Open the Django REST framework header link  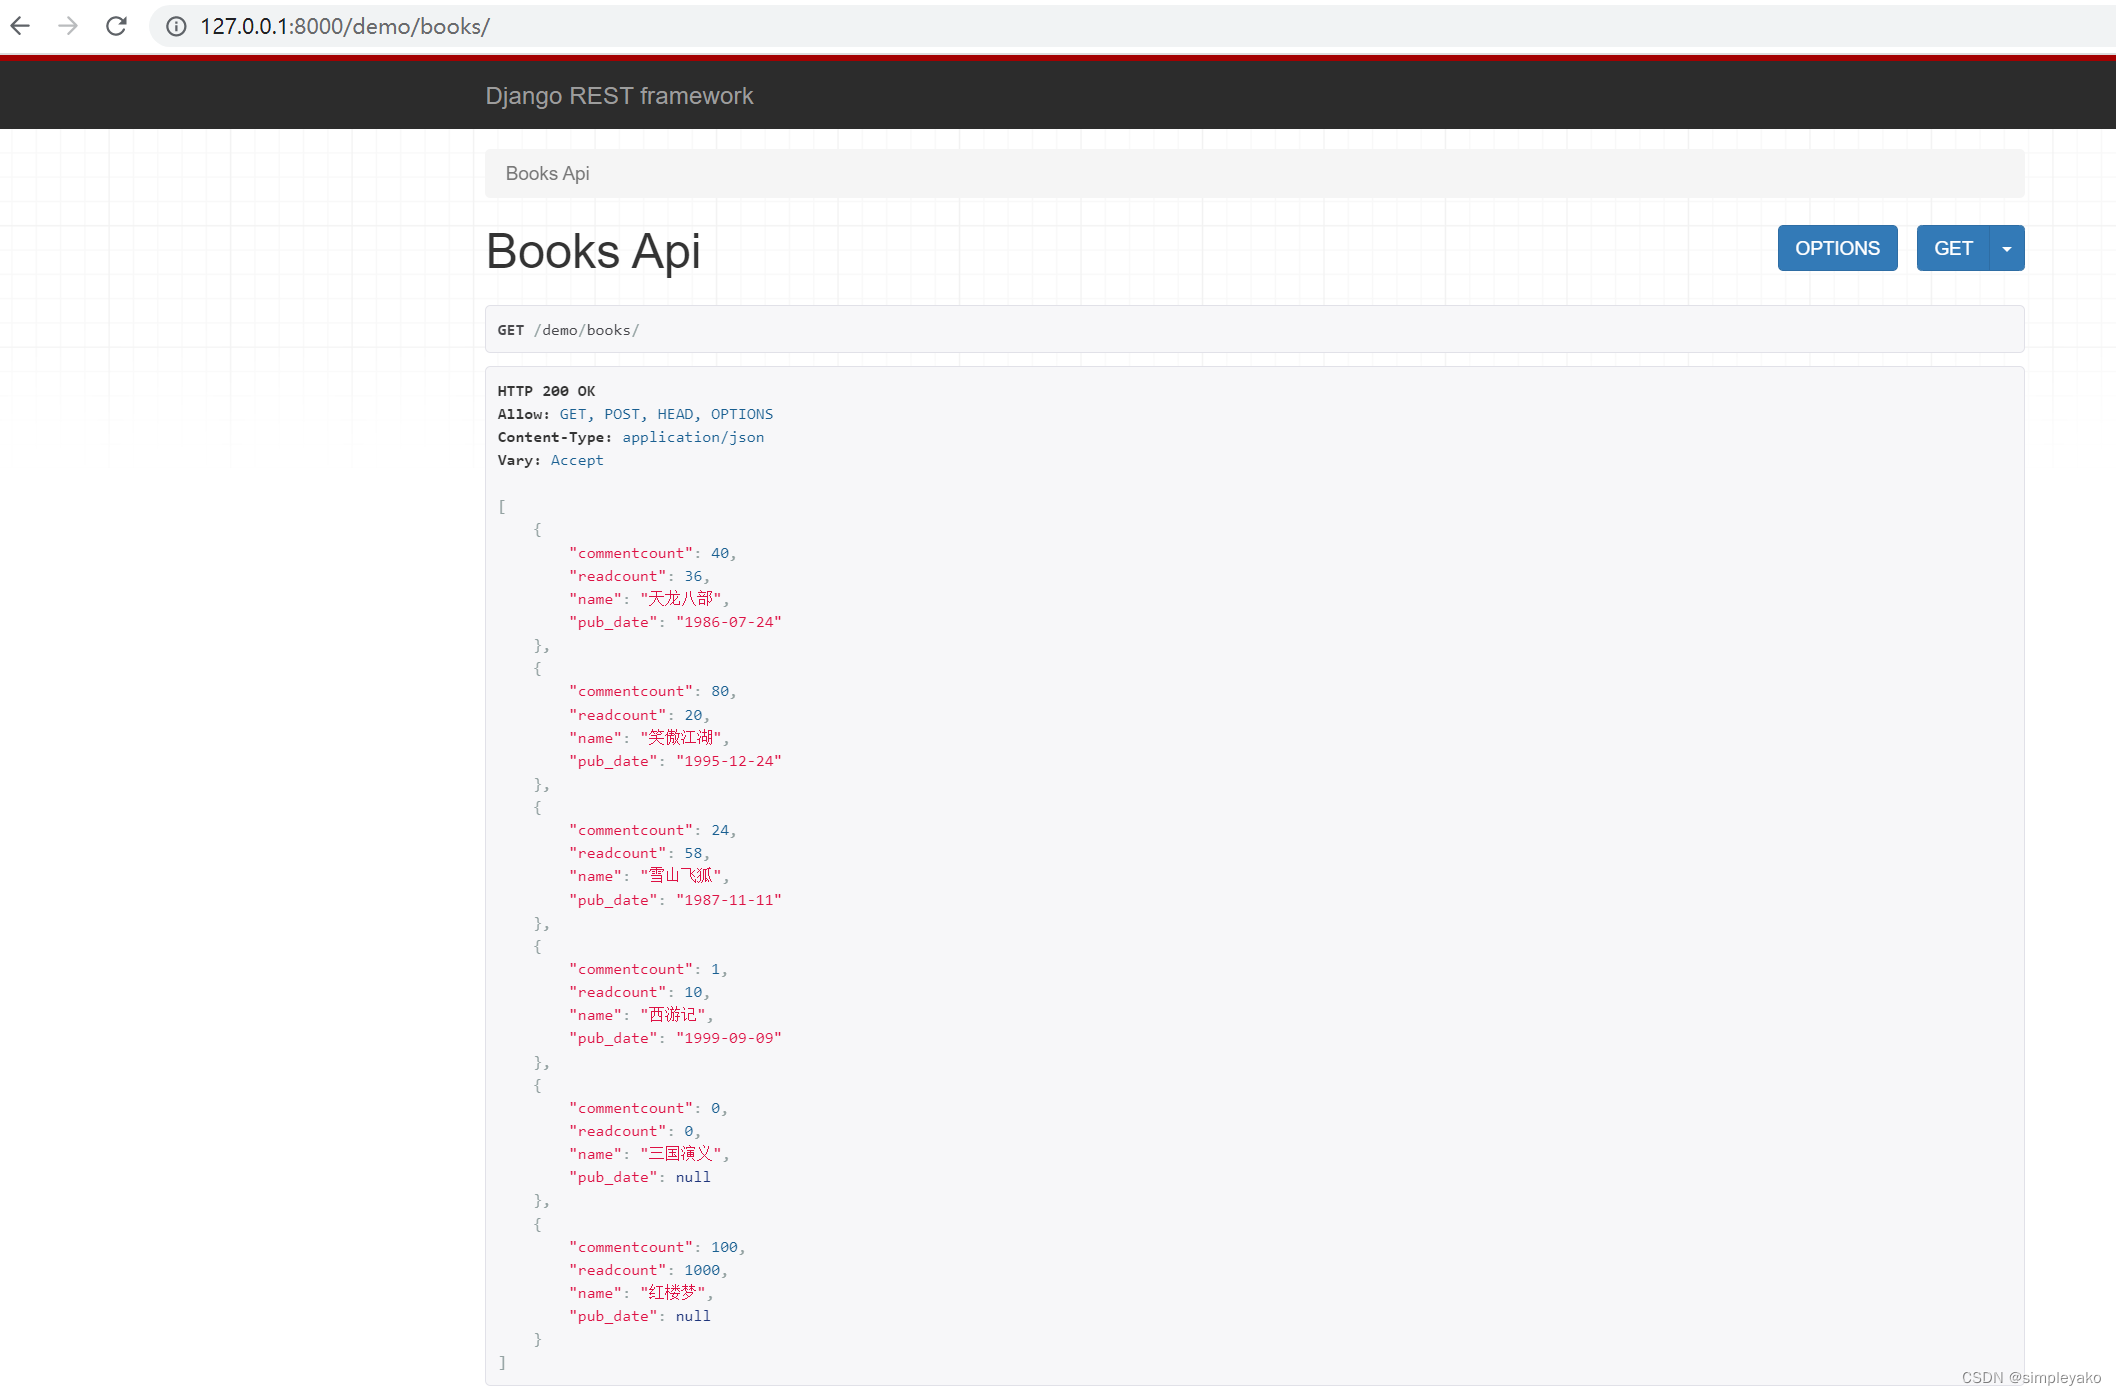tap(619, 95)
